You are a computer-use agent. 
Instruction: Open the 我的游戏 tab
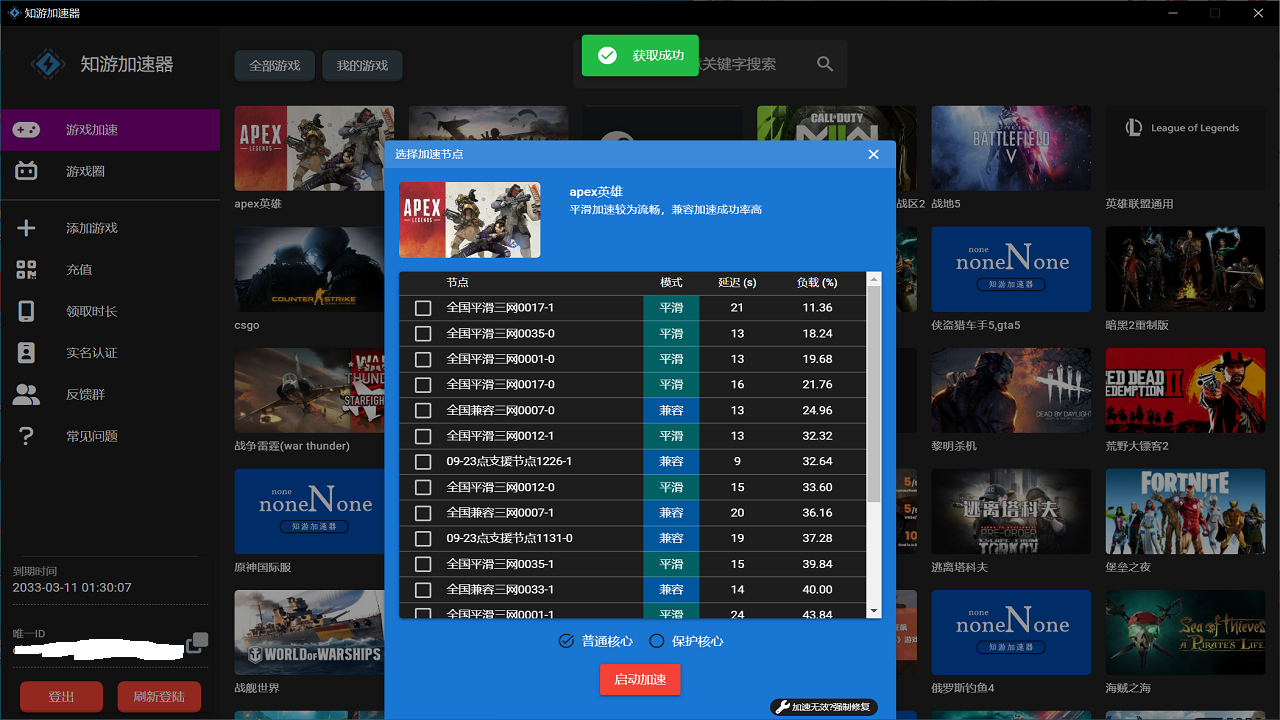pyautogui.click(x=362, y=66)
